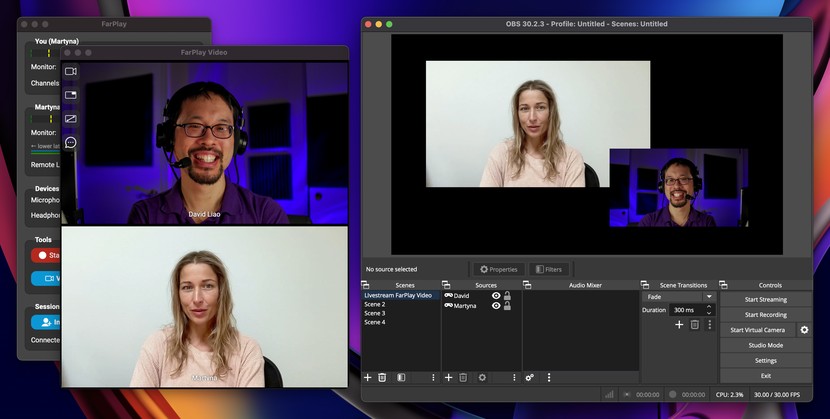Screen dimensions: 830x419
Task: Lock the David source with its padlock
Action: click(507, 296)
